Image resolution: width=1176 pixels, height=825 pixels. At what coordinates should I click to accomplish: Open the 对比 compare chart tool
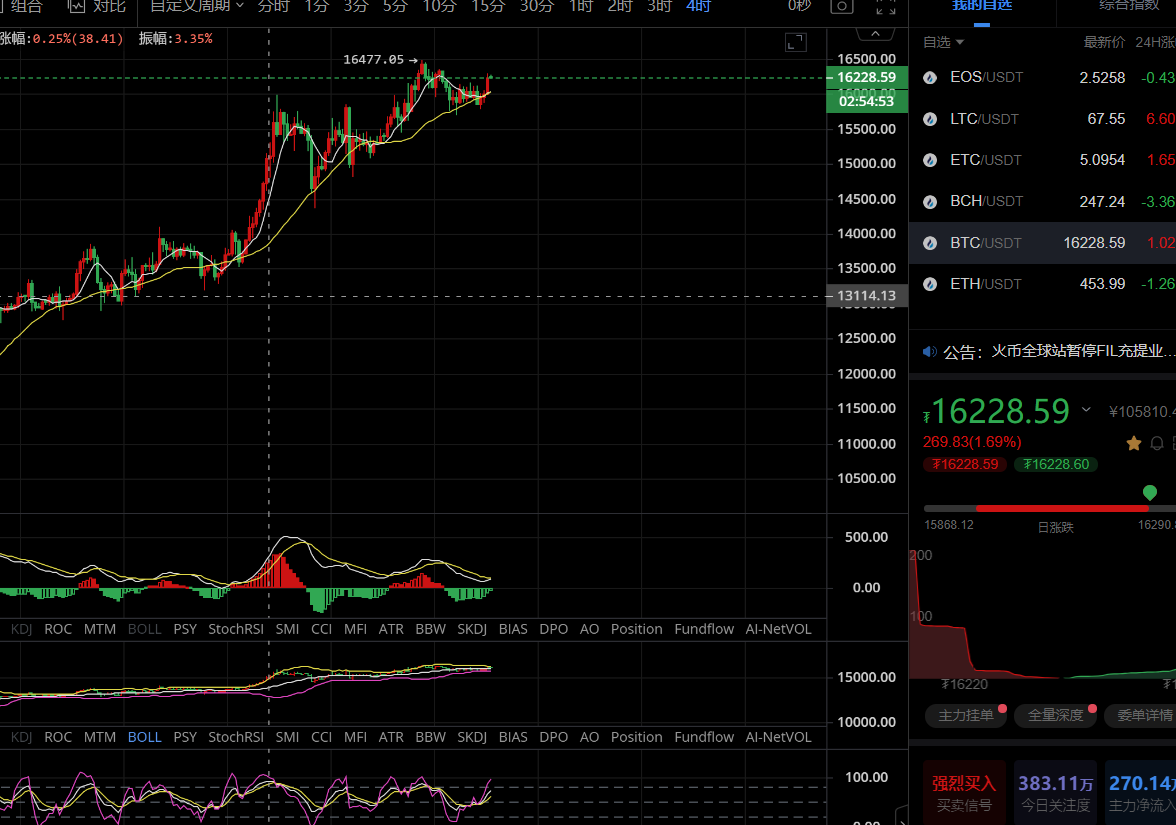coord(97,6)
